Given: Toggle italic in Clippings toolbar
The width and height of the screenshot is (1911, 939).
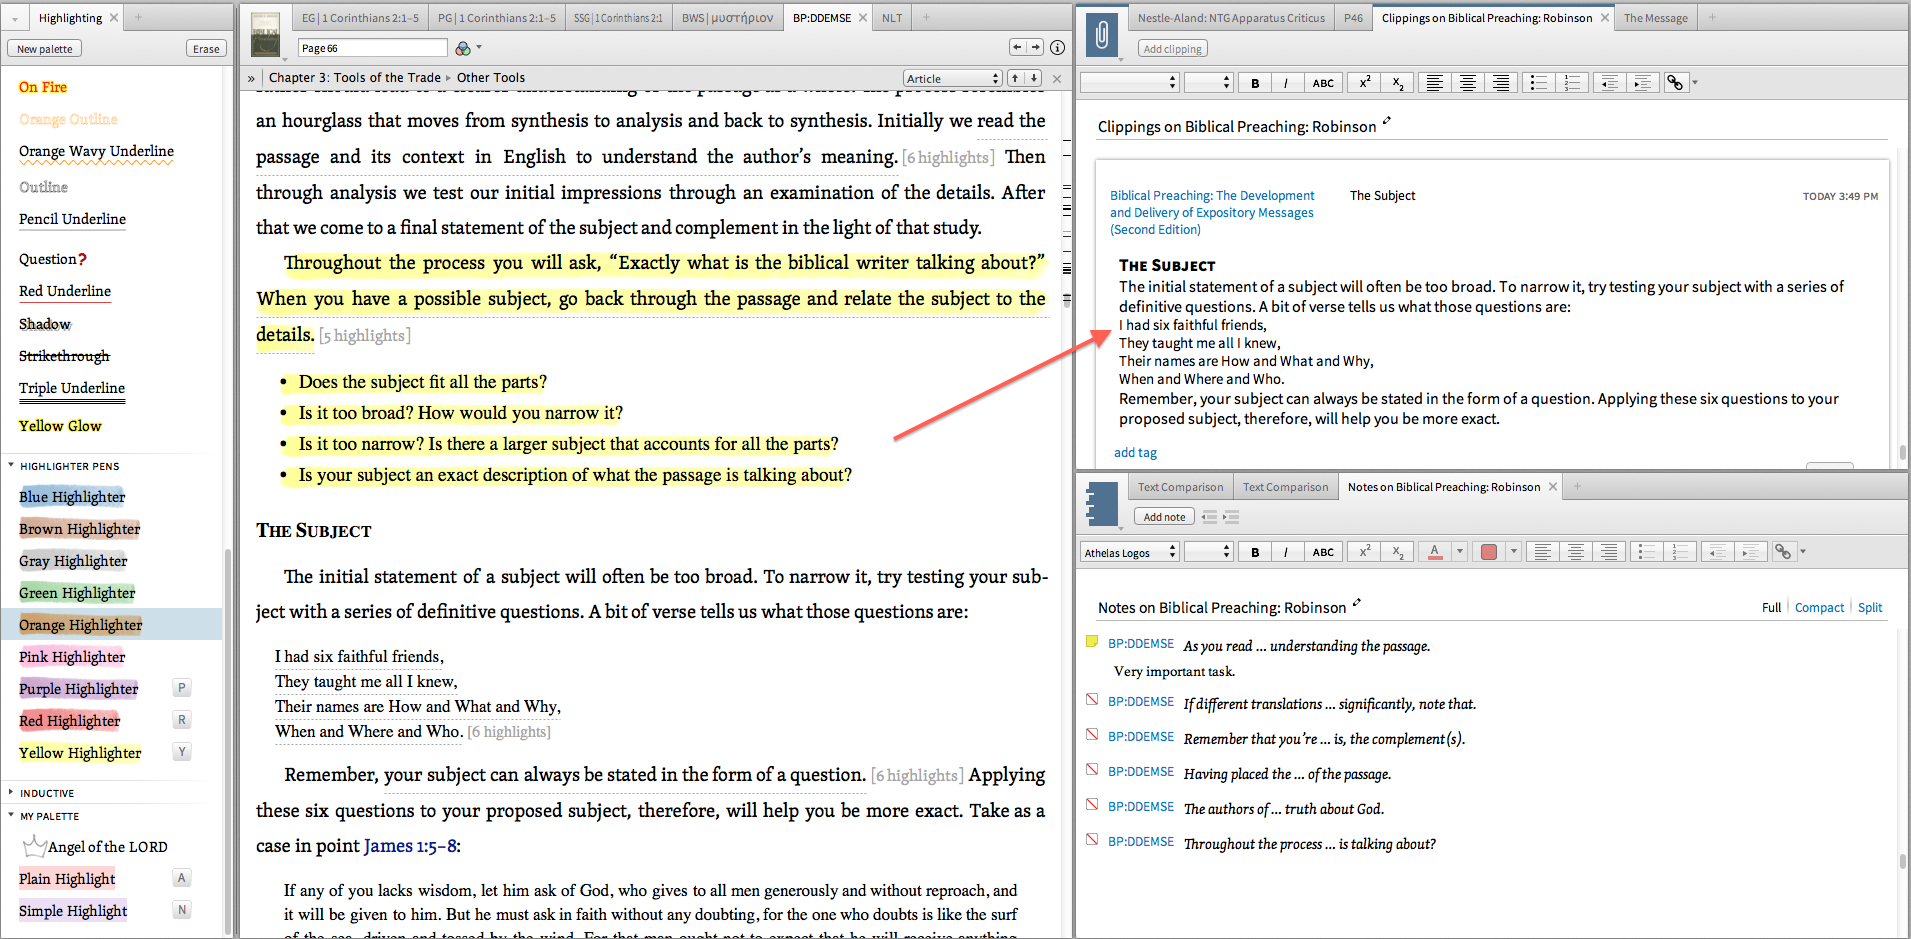Looking at the screenshot, I should pos(1286,83).
